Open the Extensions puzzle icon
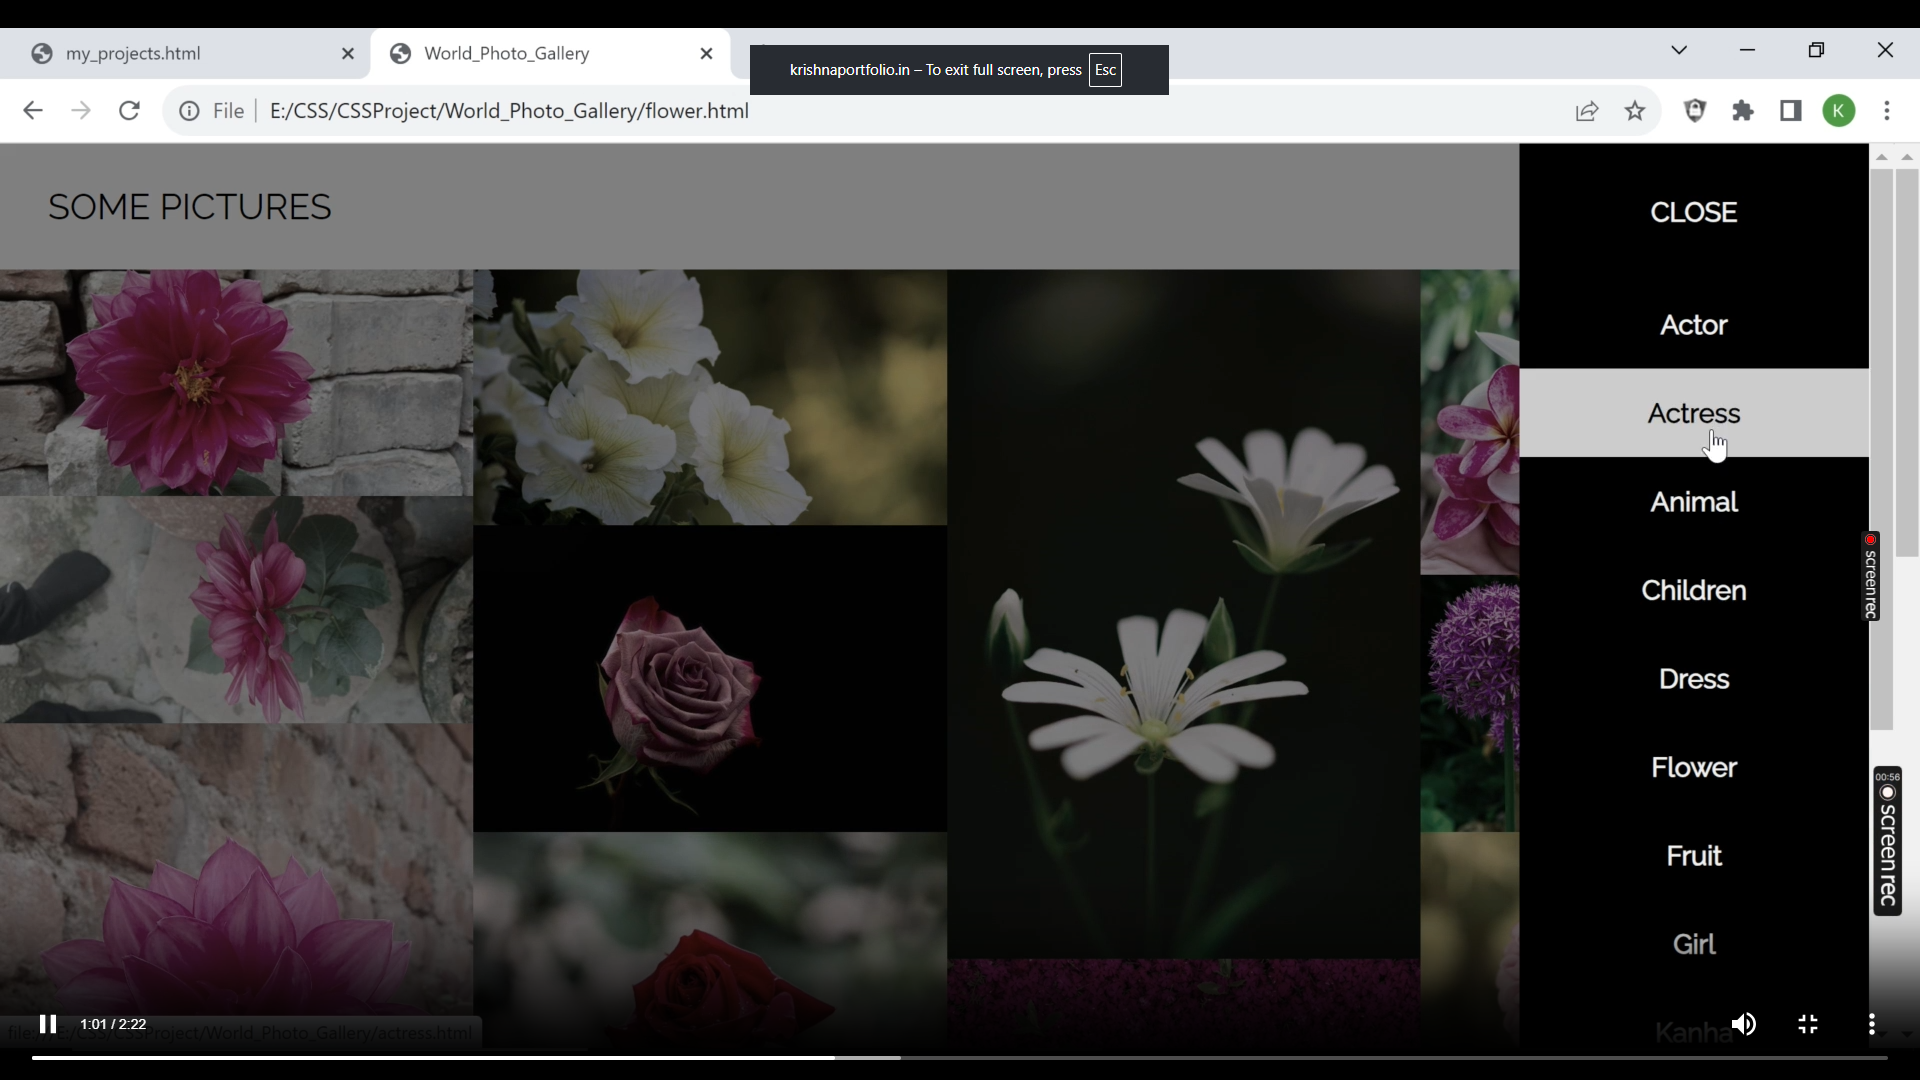Screen dimensions: 1920x1080 point(1743,111)
